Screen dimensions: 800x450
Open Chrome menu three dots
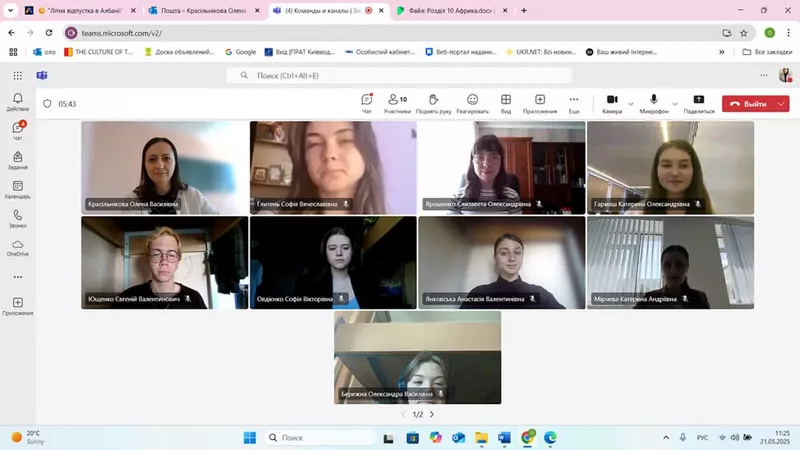click(788, 33)
